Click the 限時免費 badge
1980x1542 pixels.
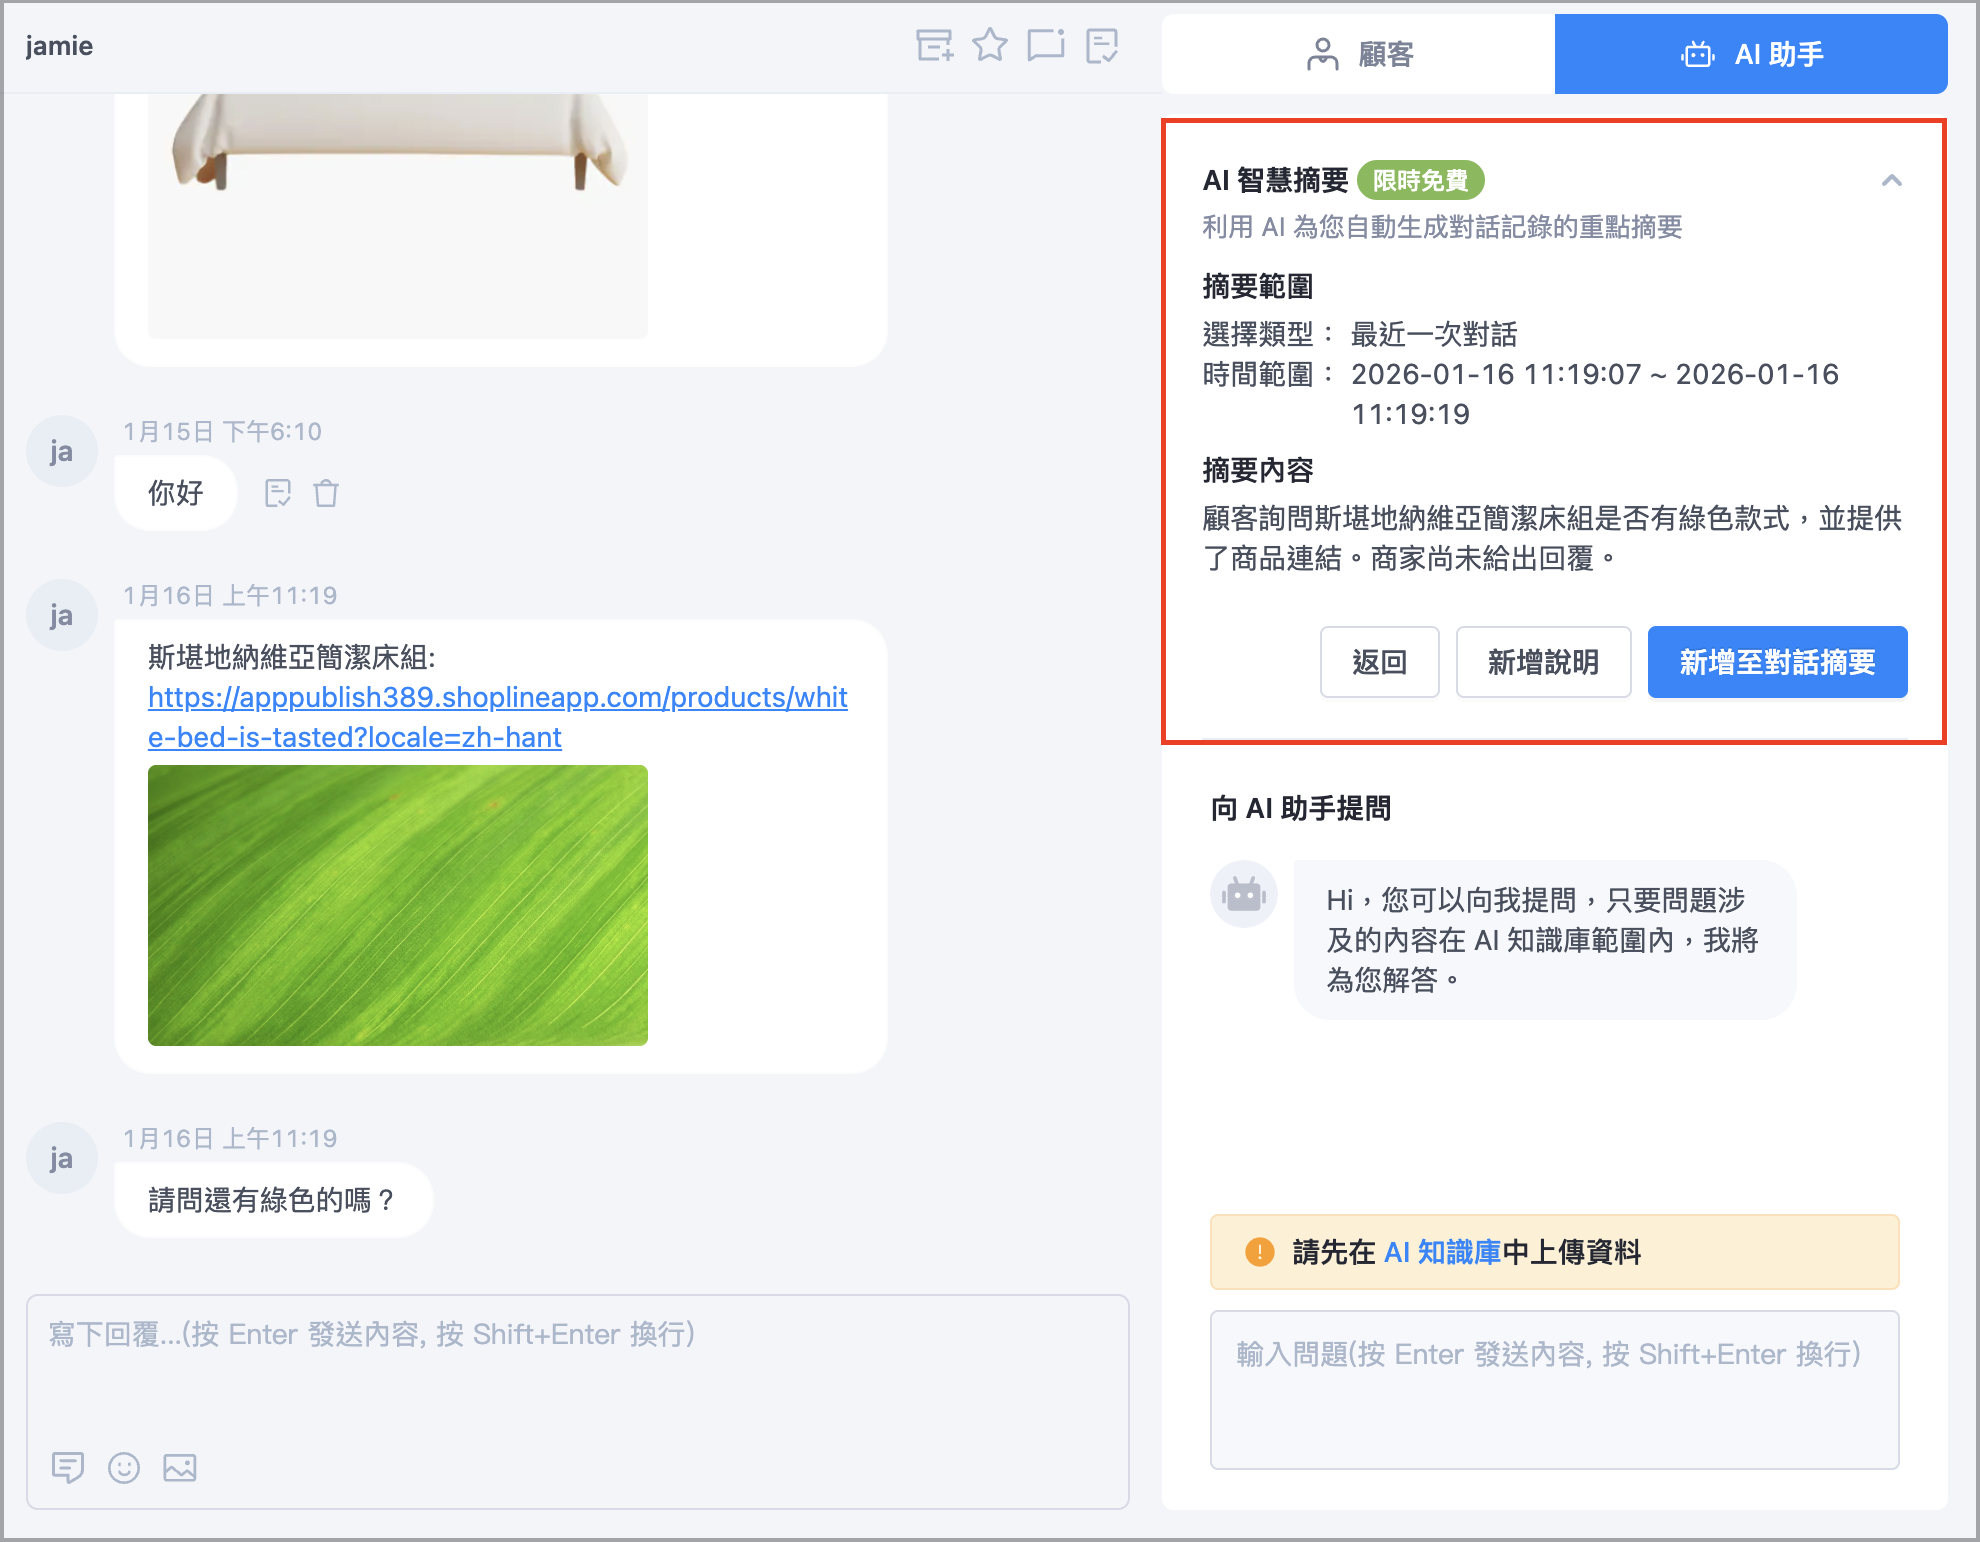pos(1421,180)
